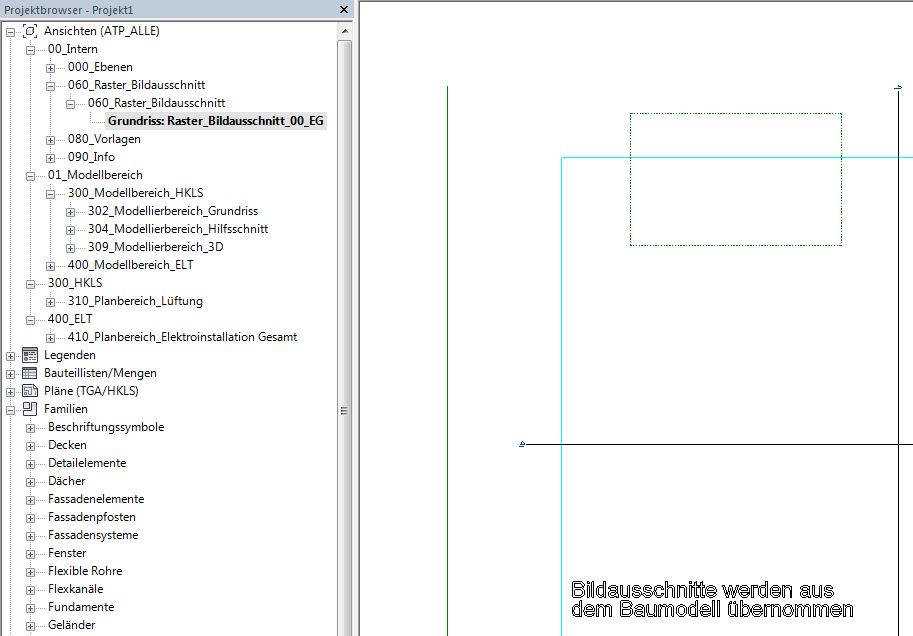
Task: Select 410_Planbereich_Elektroinstallation Gesamt item
Action: 182,337
